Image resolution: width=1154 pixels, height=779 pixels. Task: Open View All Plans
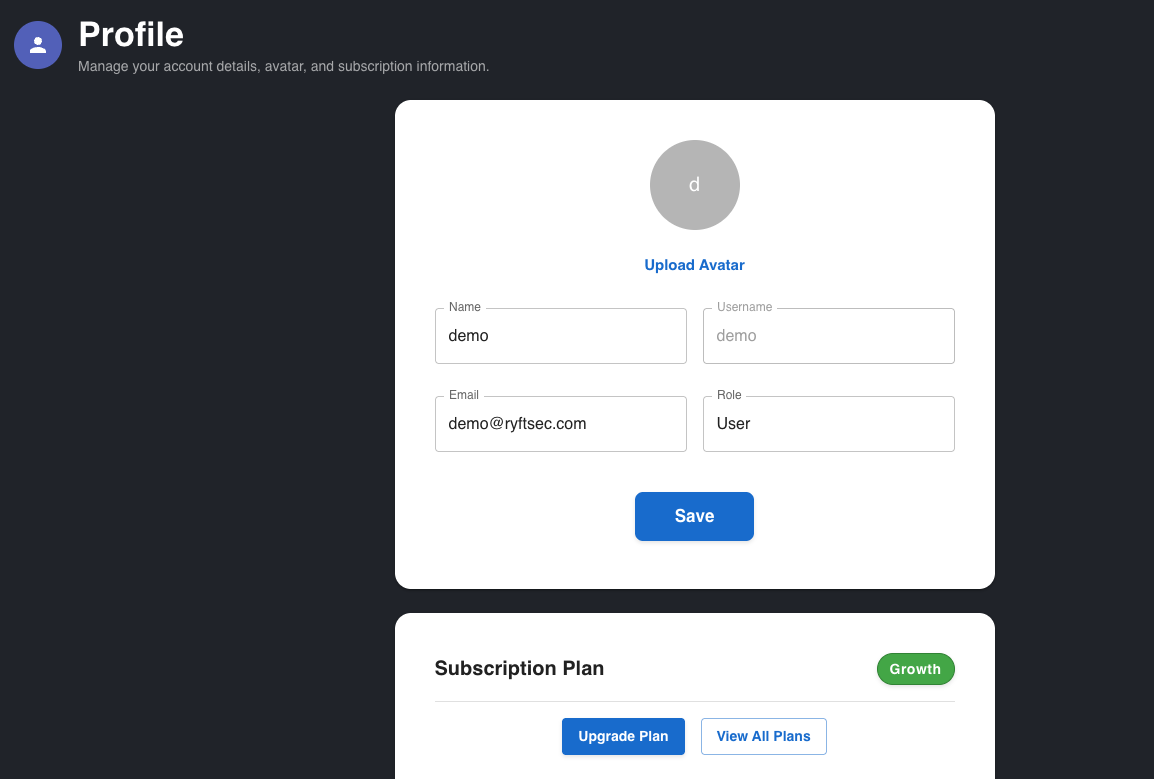click(763, 736)
